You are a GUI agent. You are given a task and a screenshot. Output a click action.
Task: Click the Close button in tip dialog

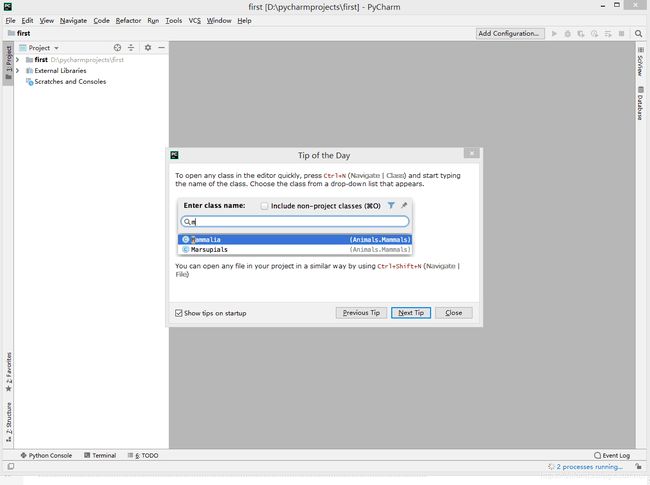coord(454,313)
